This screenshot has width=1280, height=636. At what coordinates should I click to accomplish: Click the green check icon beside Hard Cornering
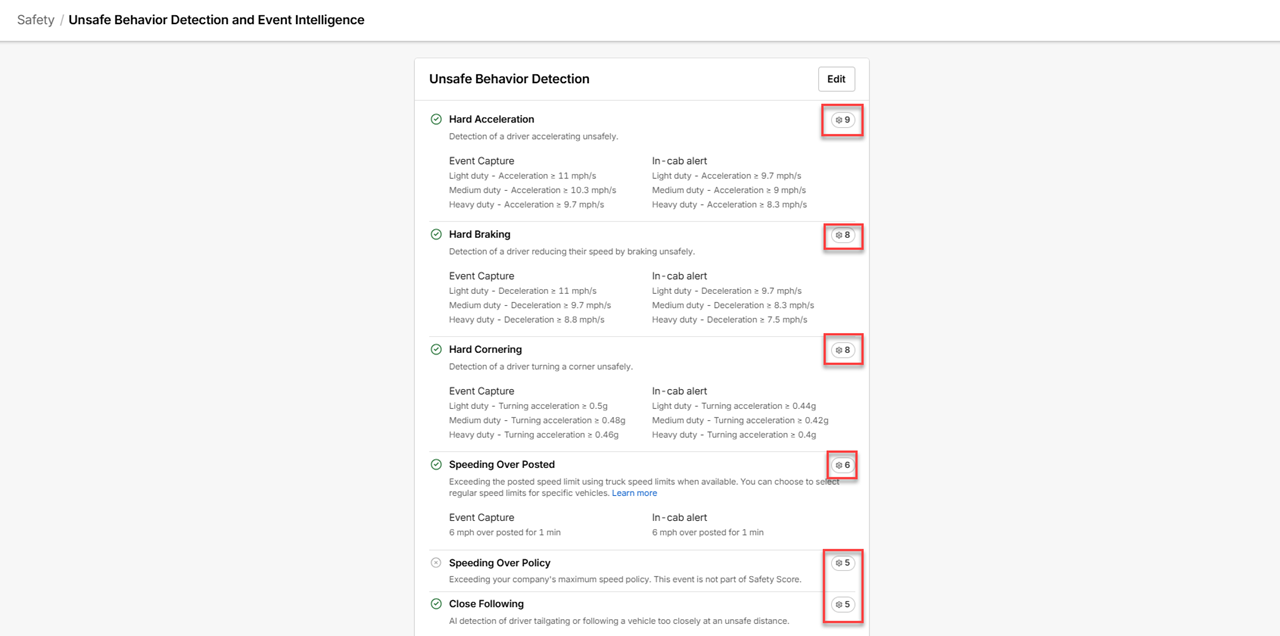pos(436,349)
